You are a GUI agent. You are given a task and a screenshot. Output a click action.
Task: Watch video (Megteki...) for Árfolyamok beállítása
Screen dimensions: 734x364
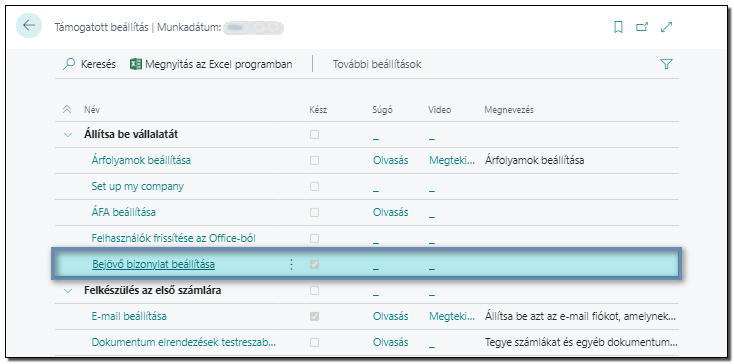452,160
